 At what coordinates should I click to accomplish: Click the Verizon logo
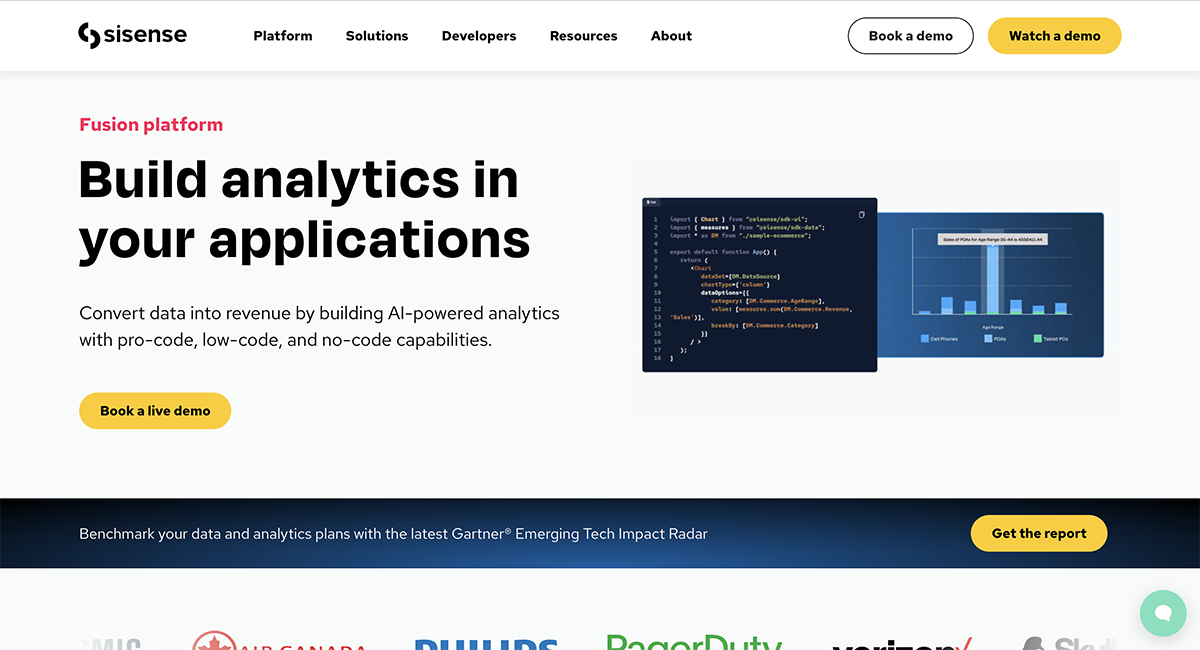pos(901,643)
